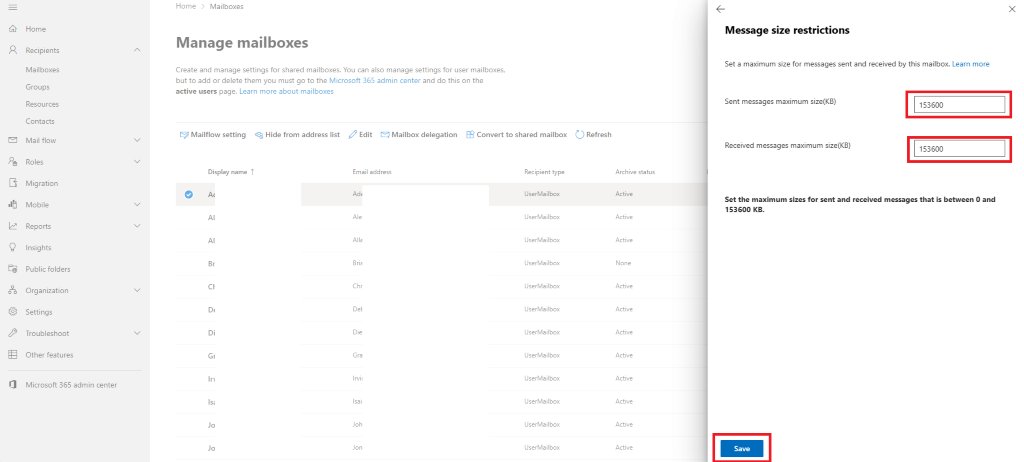
Task: Open Mailboxes under Recipients
Action: click(x=42, y=69)
